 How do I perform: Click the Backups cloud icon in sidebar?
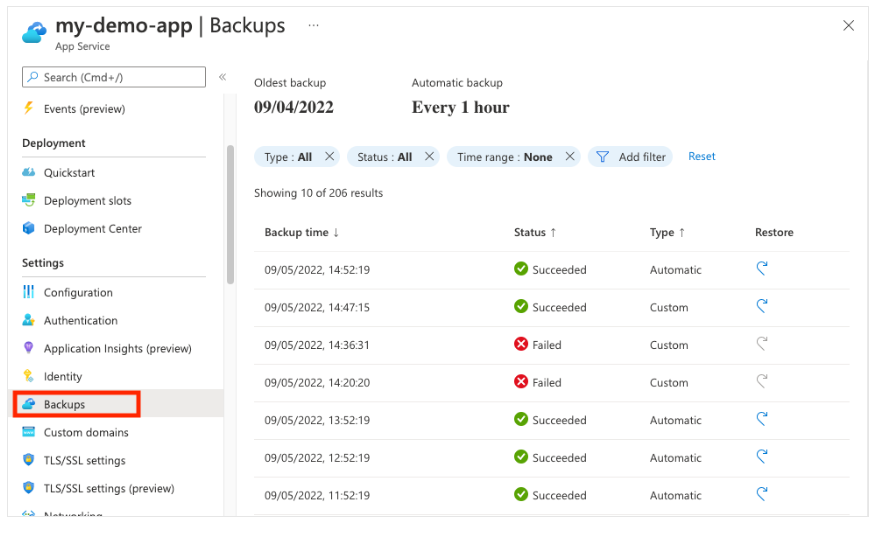tap(28, 403)
